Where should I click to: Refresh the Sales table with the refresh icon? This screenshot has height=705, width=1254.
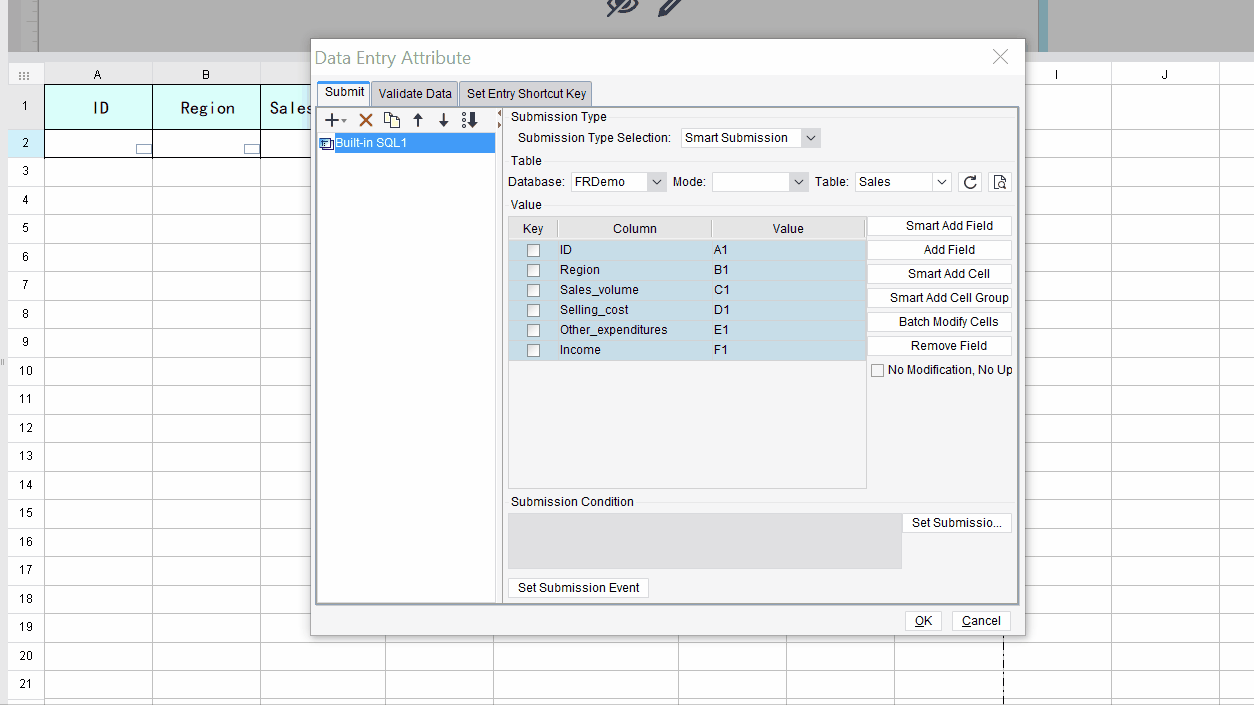click(x=969, y=181)
